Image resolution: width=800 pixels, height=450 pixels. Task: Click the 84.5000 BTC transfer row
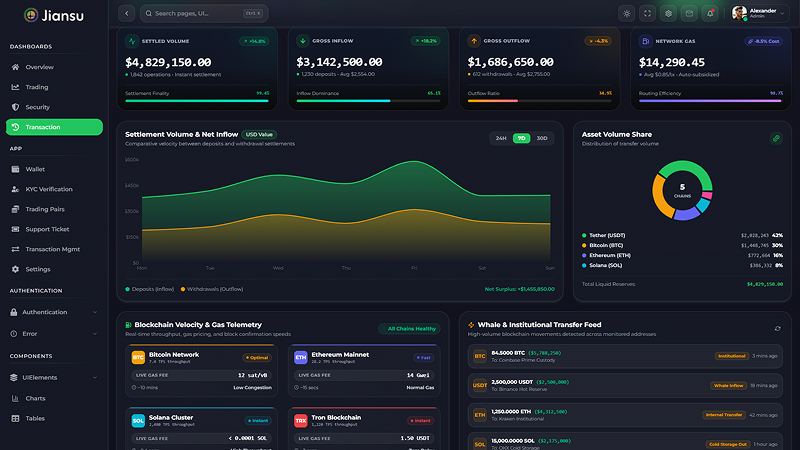[625, 356]
